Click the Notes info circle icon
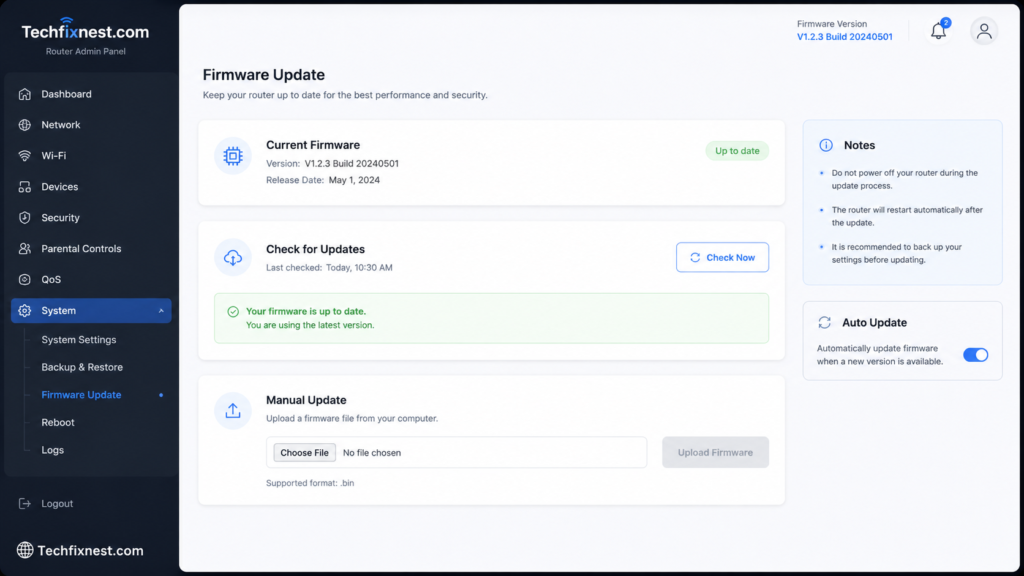Screen dimensions: 1024x576 tap(825, 145)
